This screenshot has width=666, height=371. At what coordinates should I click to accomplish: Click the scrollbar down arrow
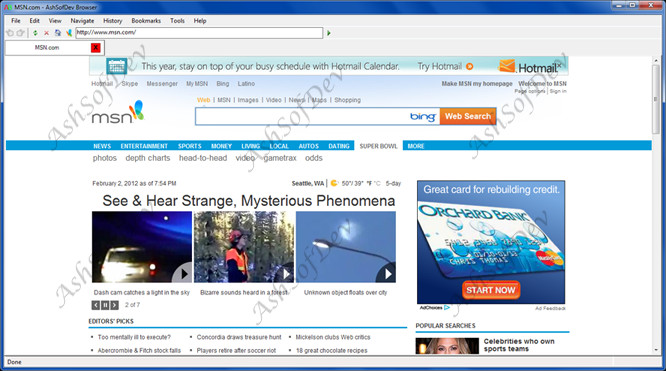point(656,350)
